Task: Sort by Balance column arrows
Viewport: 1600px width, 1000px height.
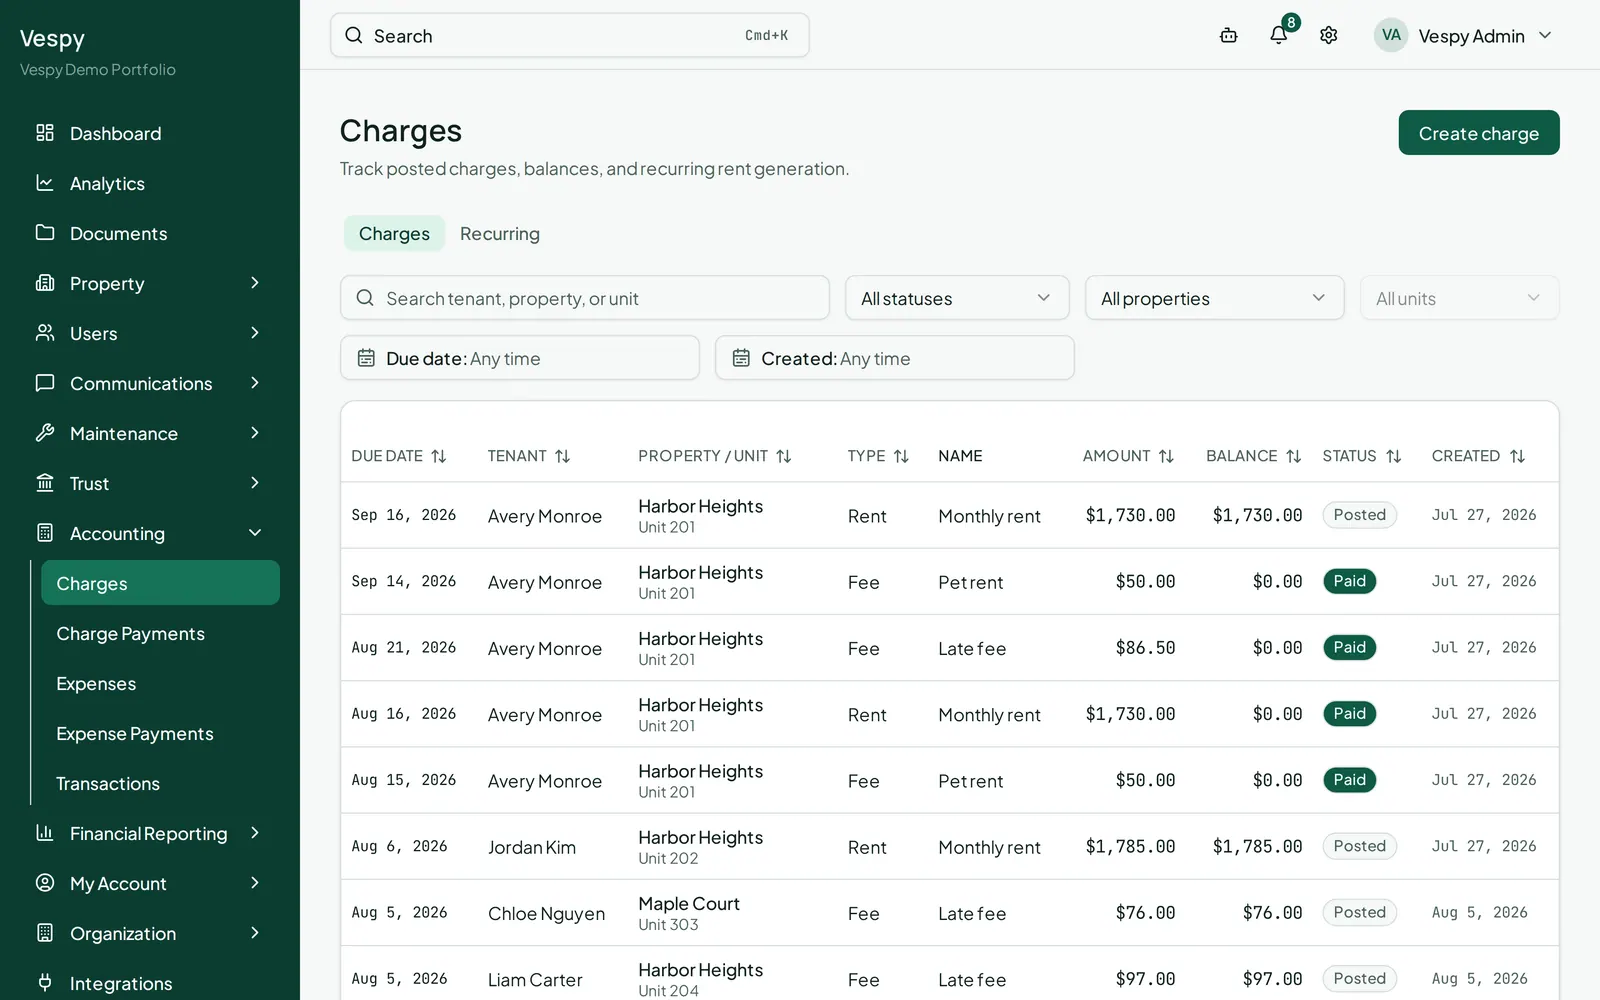Action: pyautogui.click(x=1293, y=456)
